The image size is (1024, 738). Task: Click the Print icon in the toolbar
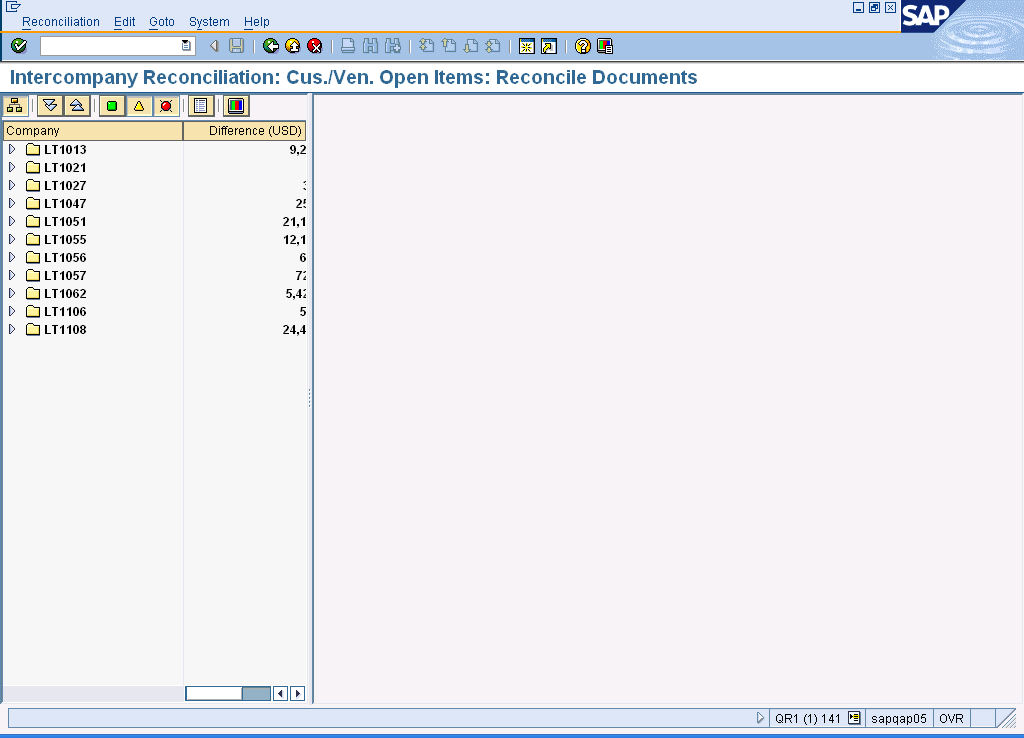[x=348, y=46]
